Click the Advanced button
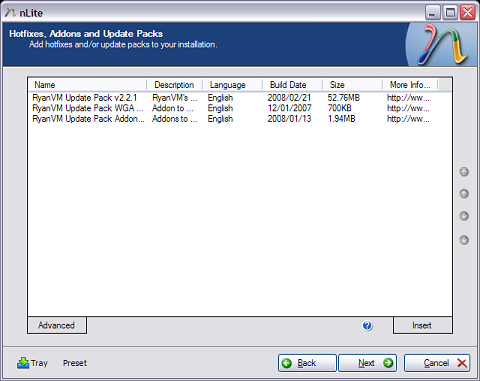This screenshot has width=480, height=381. click(x=57, y=325)
